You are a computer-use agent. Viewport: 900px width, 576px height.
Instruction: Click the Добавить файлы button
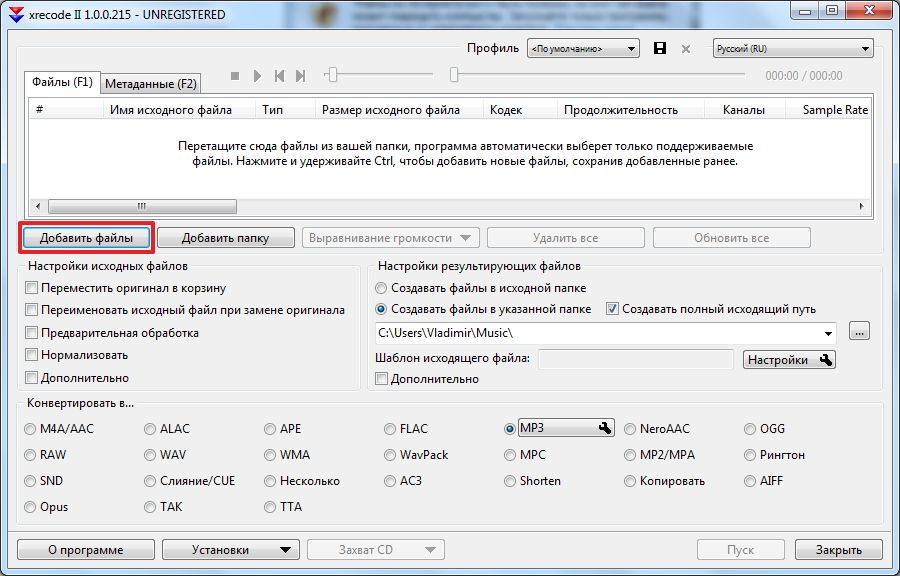point(86,238)
